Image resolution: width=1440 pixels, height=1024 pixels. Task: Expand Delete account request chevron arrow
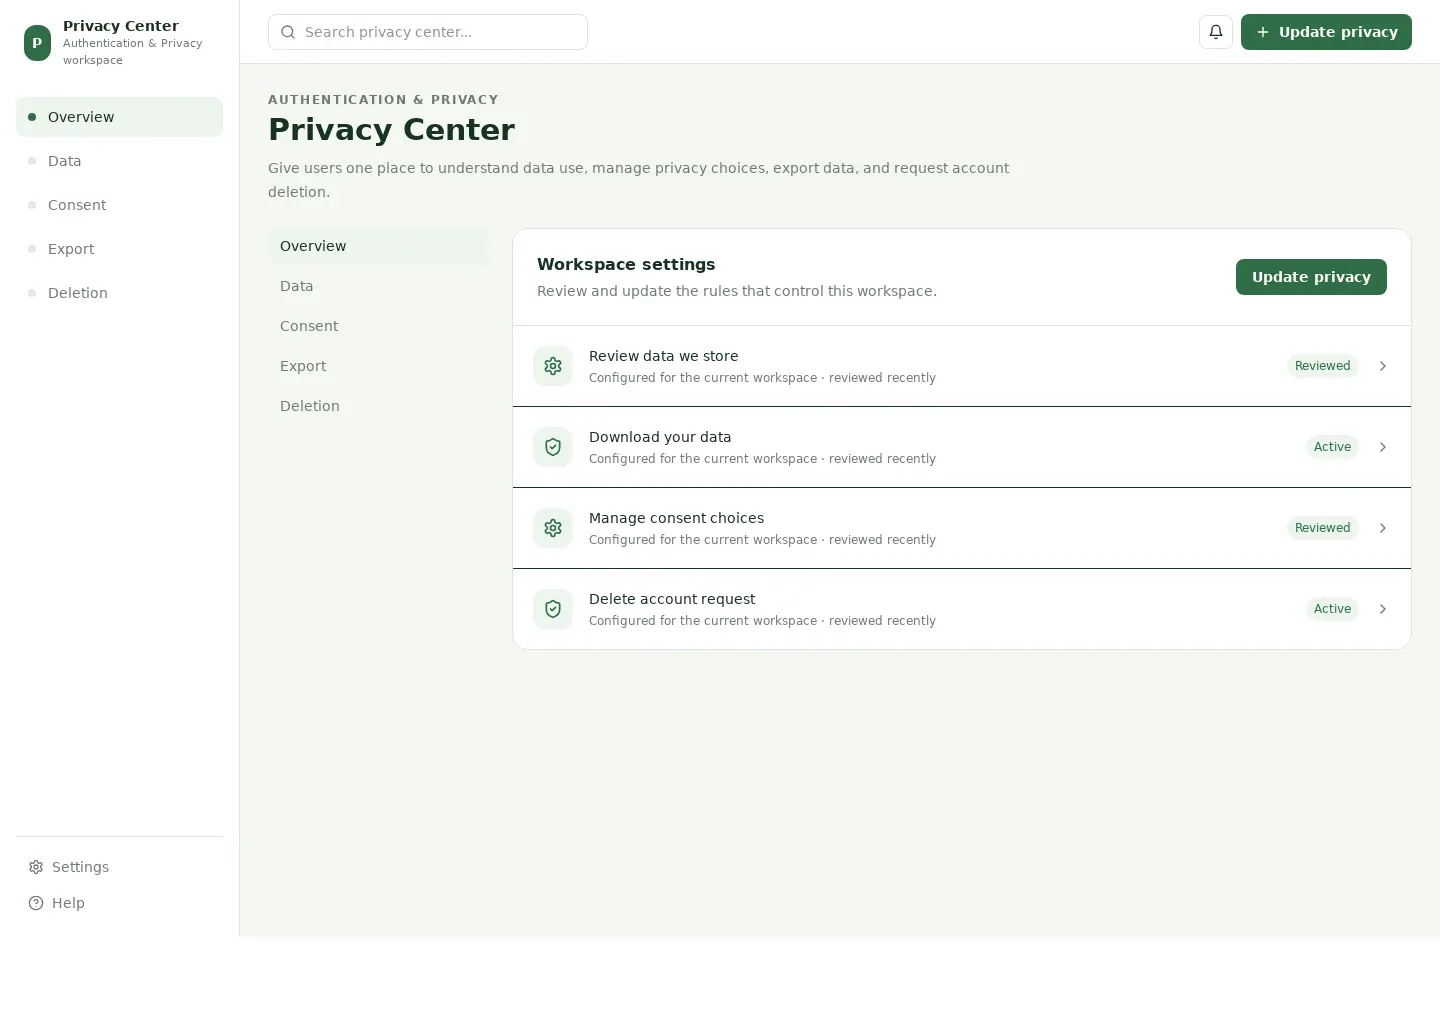click(x=1383, y=609)
